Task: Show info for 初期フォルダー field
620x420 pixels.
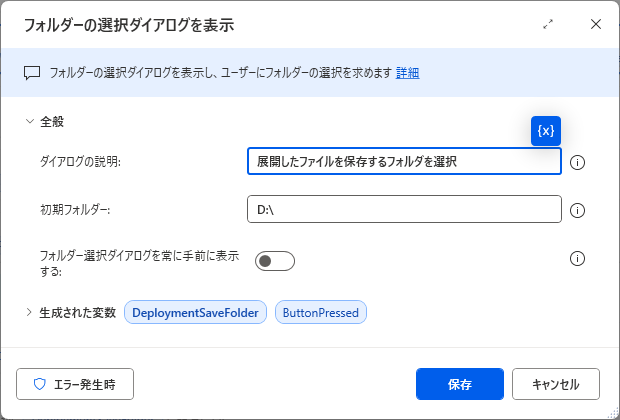Action: pos(577,210)
